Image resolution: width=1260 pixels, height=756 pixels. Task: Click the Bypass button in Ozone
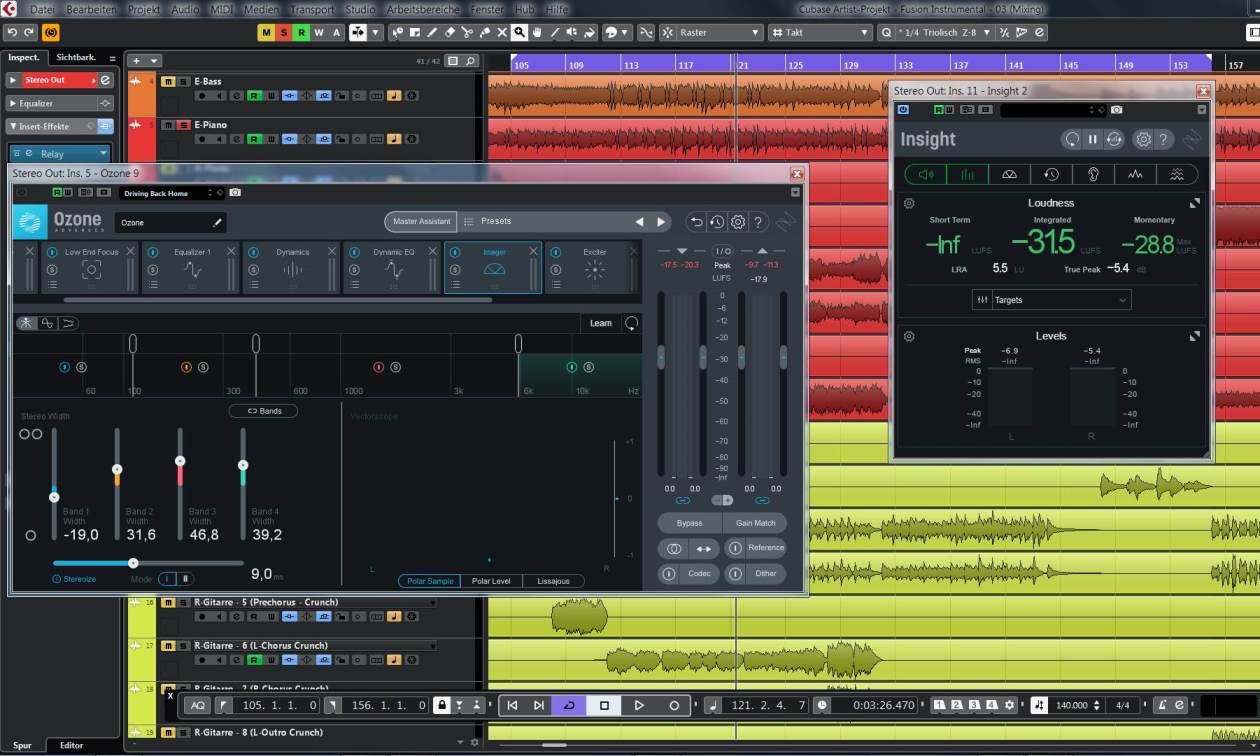(689, 523)
